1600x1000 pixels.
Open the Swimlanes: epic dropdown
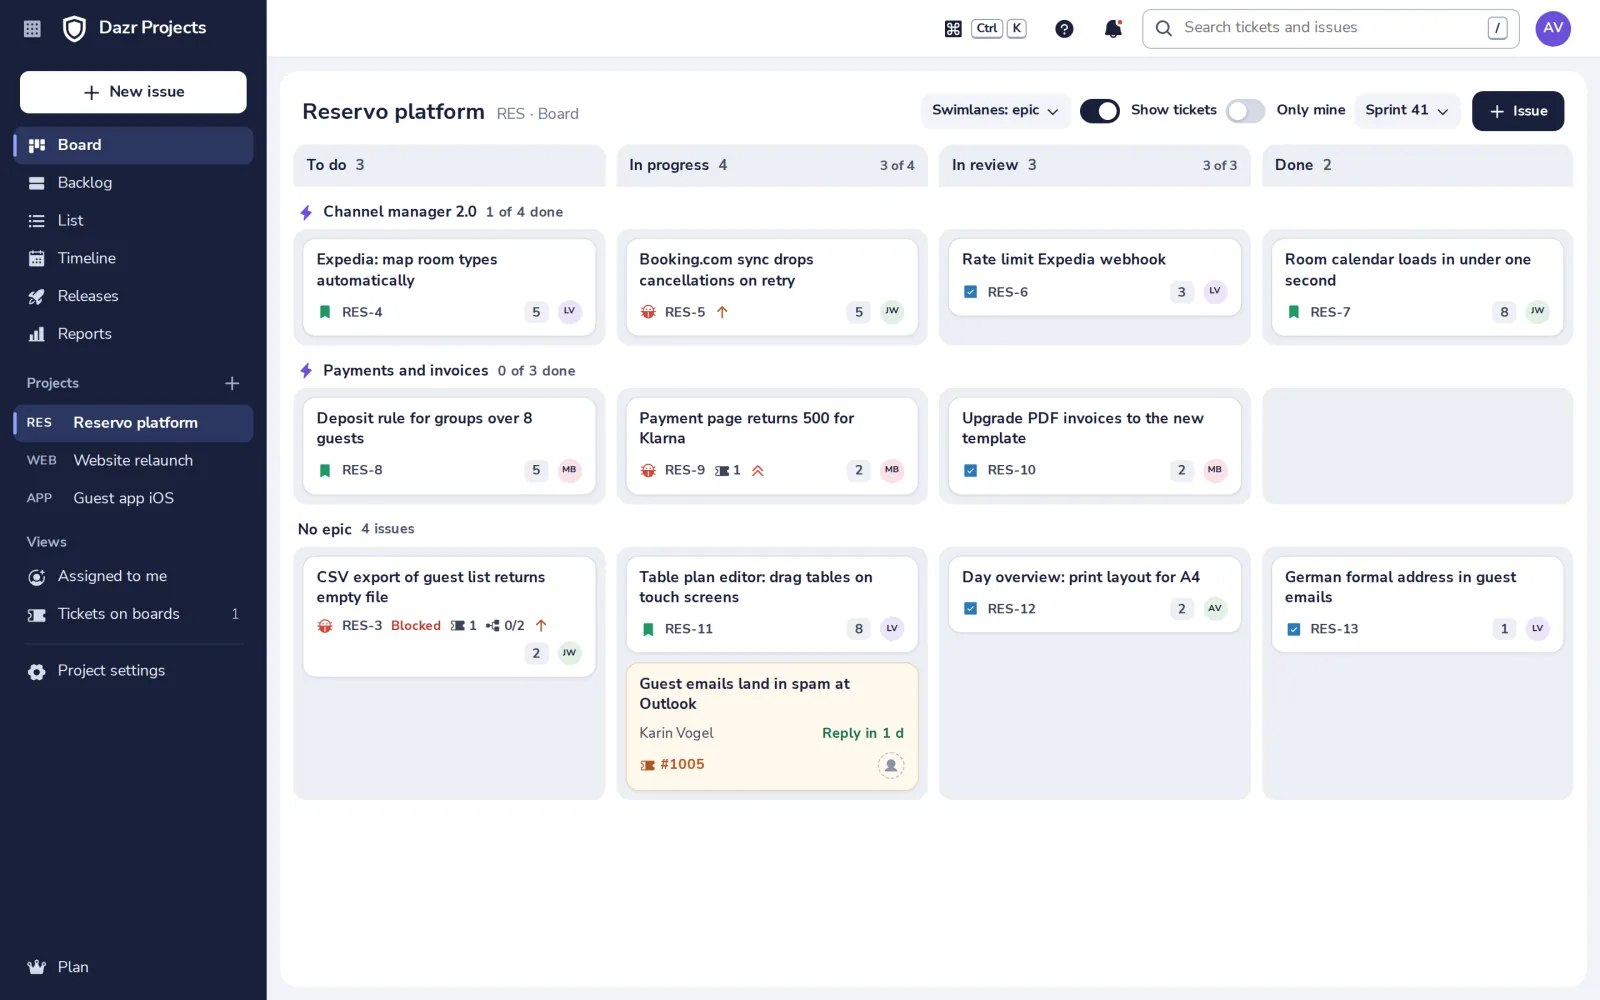click(x=995, y=111)
